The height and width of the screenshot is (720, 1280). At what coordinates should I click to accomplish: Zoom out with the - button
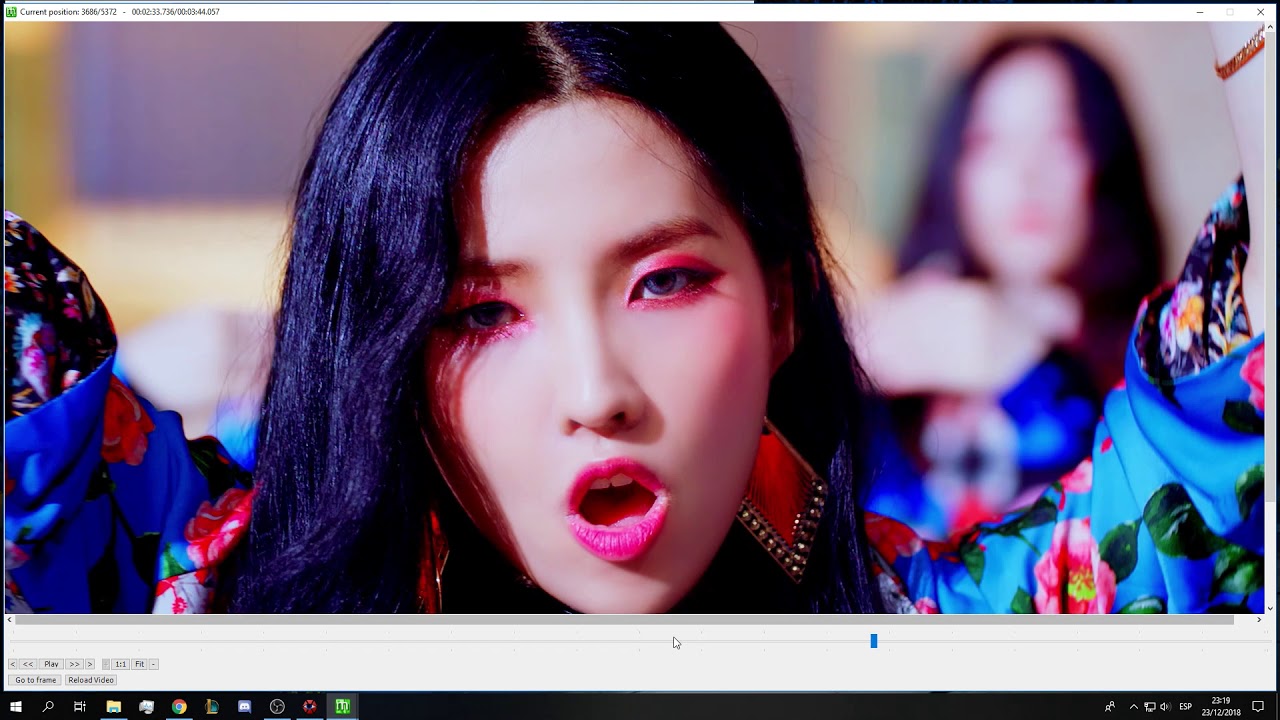(153, 664)
